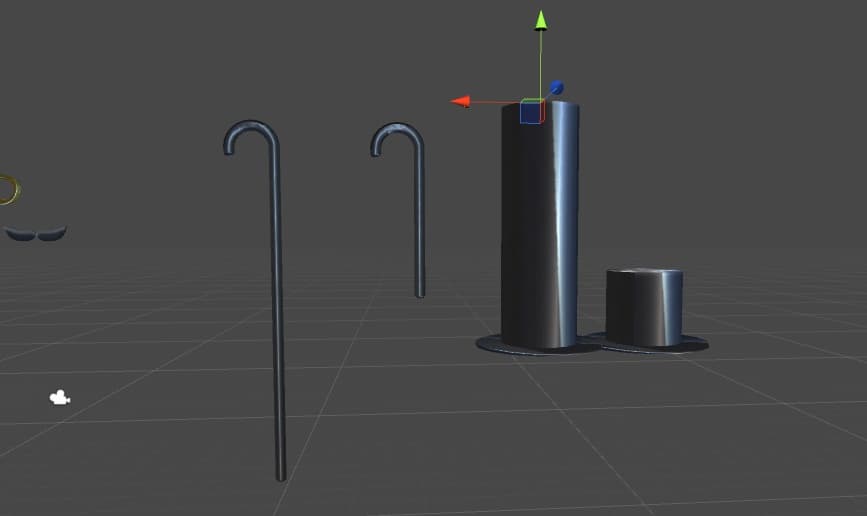This screenshot has height=516, width=867.
Task: Select the short top hat model
Action: (x=645, y=310)
